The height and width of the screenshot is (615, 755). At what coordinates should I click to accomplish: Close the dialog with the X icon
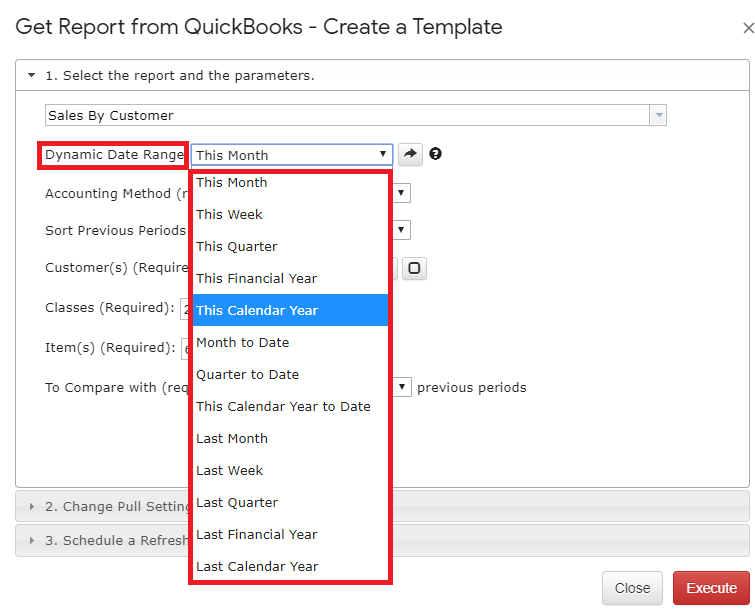[x=748, y=28]
